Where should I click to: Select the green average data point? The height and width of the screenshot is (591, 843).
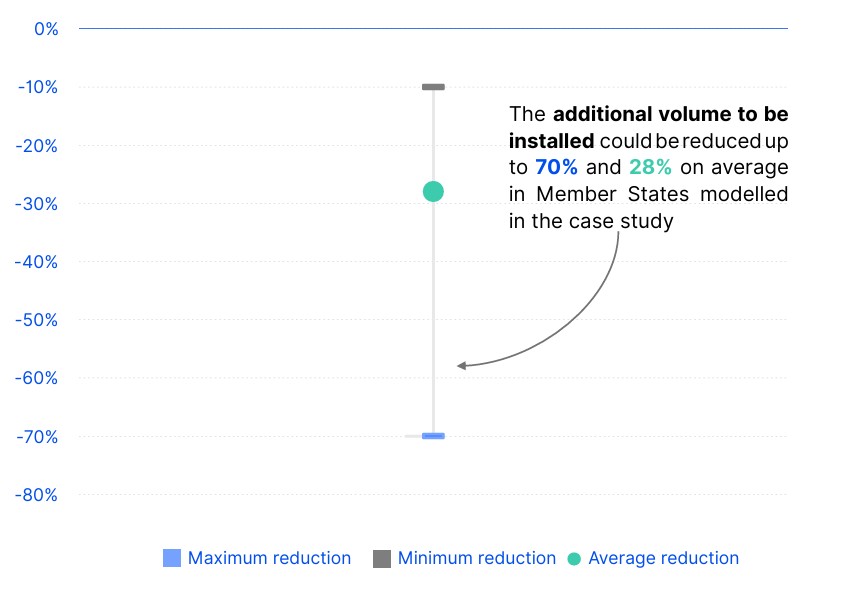[x=433, y=192]
